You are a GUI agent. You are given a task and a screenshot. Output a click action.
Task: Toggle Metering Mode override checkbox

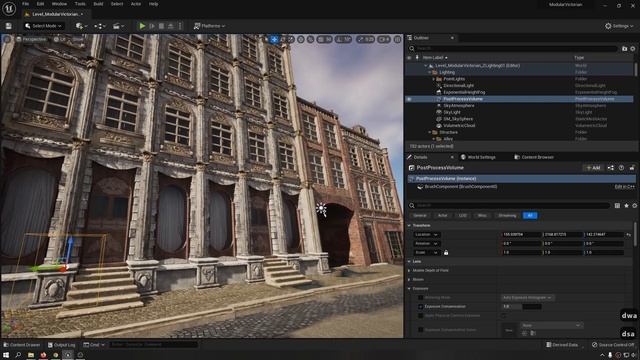tap(420, 298)
